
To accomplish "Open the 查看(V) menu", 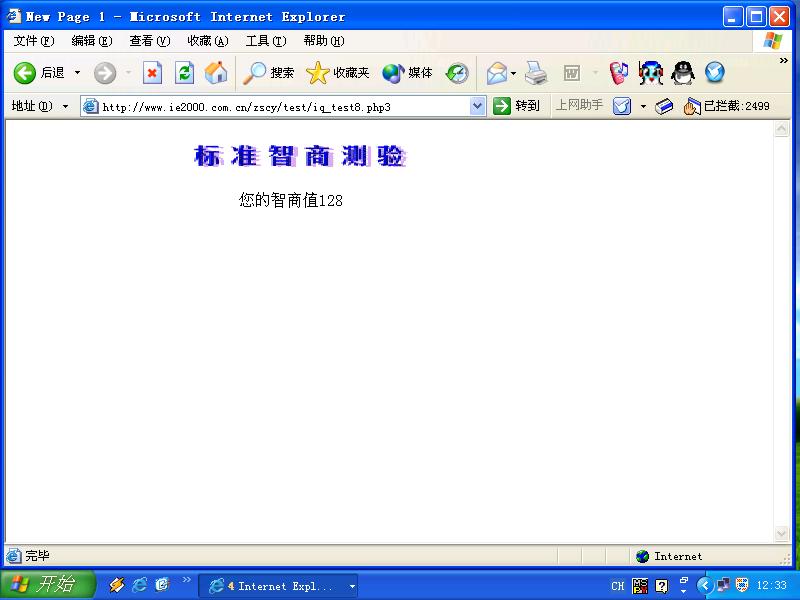I will [149, 41].
